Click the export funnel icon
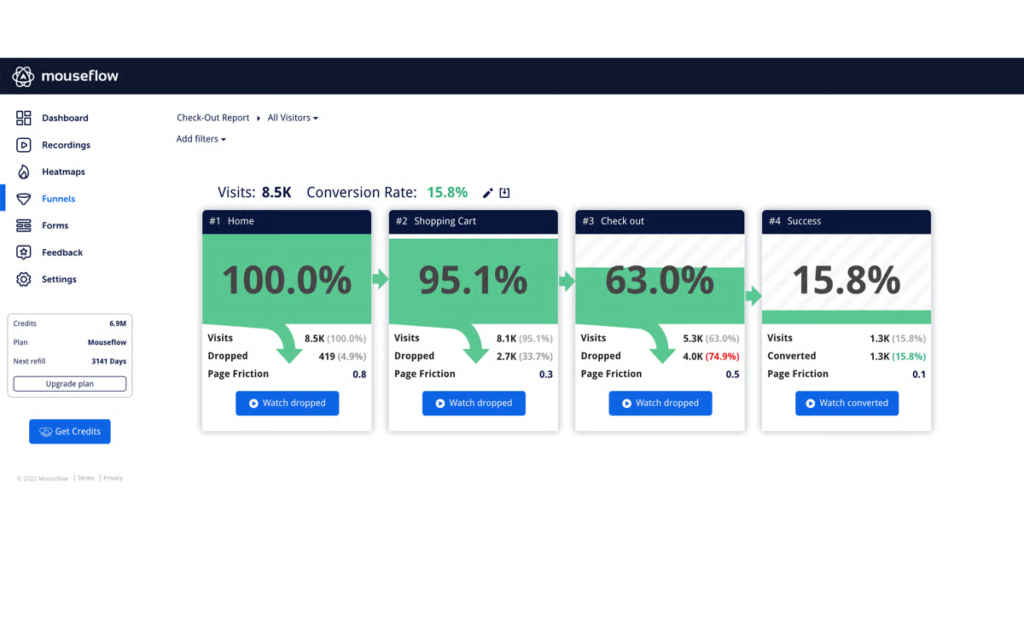 (504, 193)
